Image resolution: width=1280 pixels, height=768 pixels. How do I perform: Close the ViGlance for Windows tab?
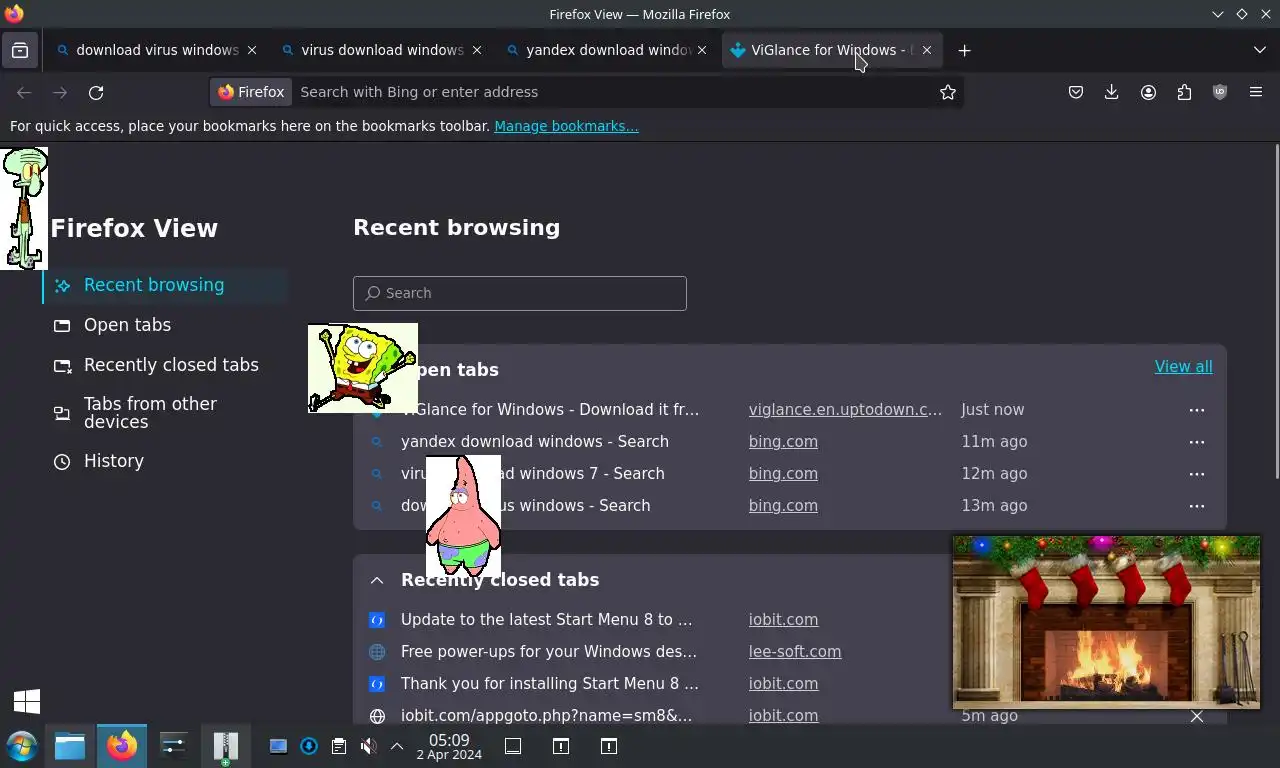click(927, 50)
